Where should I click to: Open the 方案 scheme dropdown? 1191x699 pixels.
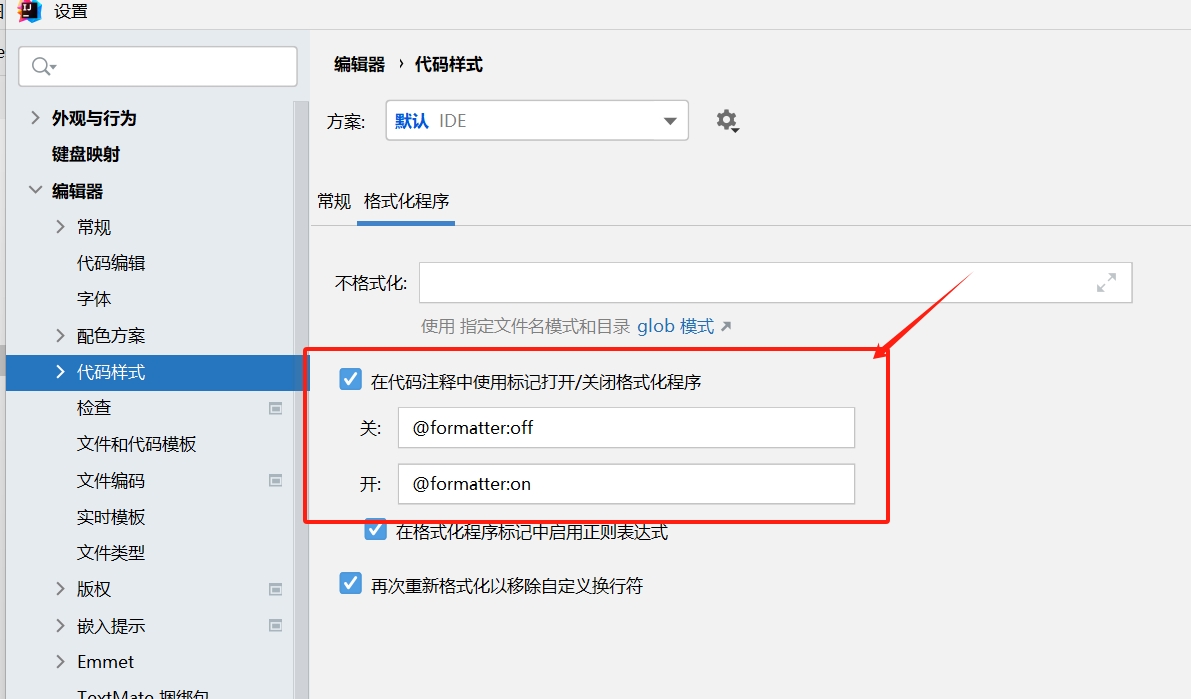pos(537,121)
